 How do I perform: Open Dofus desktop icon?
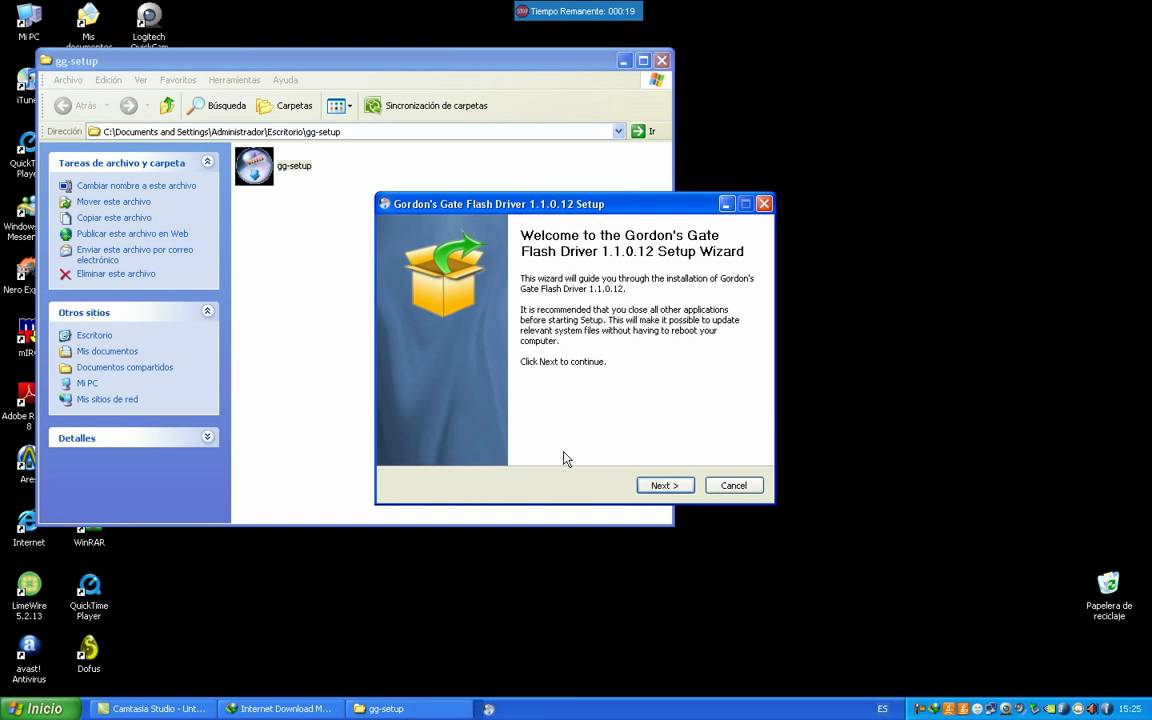pos(89,654)
